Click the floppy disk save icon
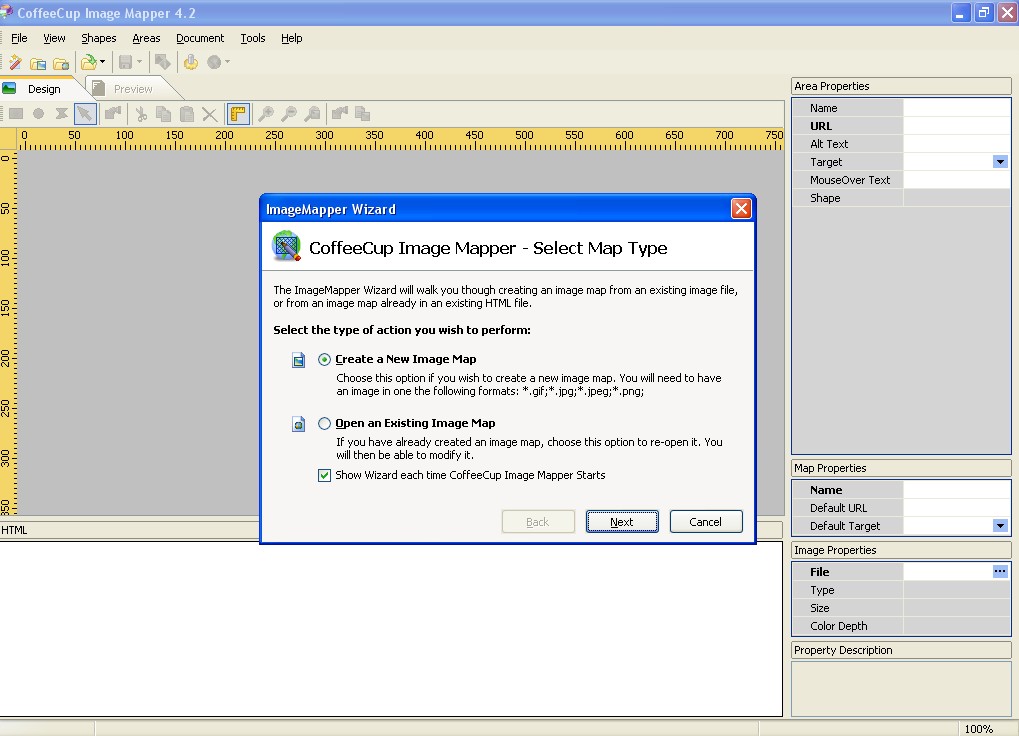The image size is (1019, 736). tap(125, 62)
